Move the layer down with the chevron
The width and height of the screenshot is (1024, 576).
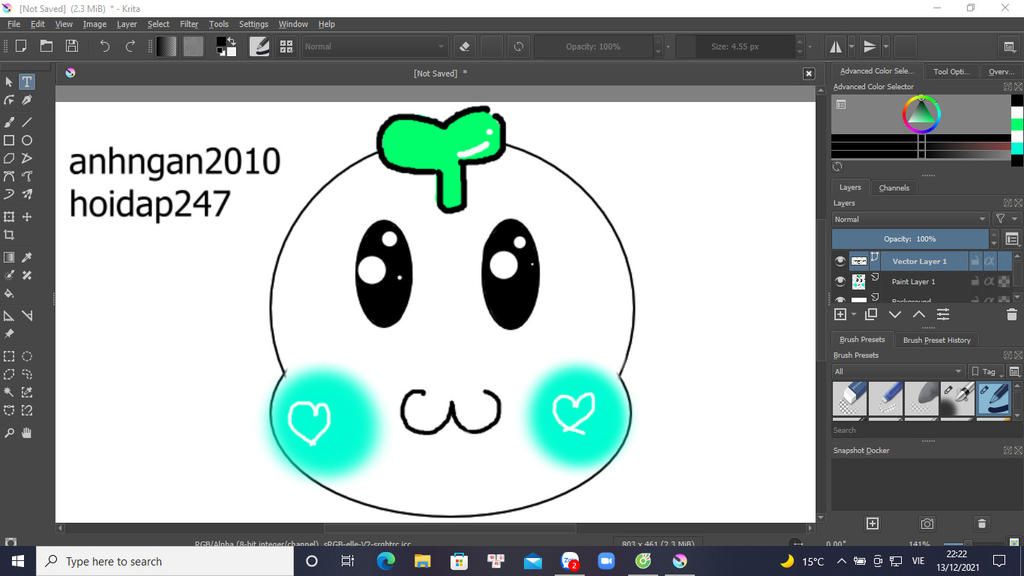click(x=895, y=315)
